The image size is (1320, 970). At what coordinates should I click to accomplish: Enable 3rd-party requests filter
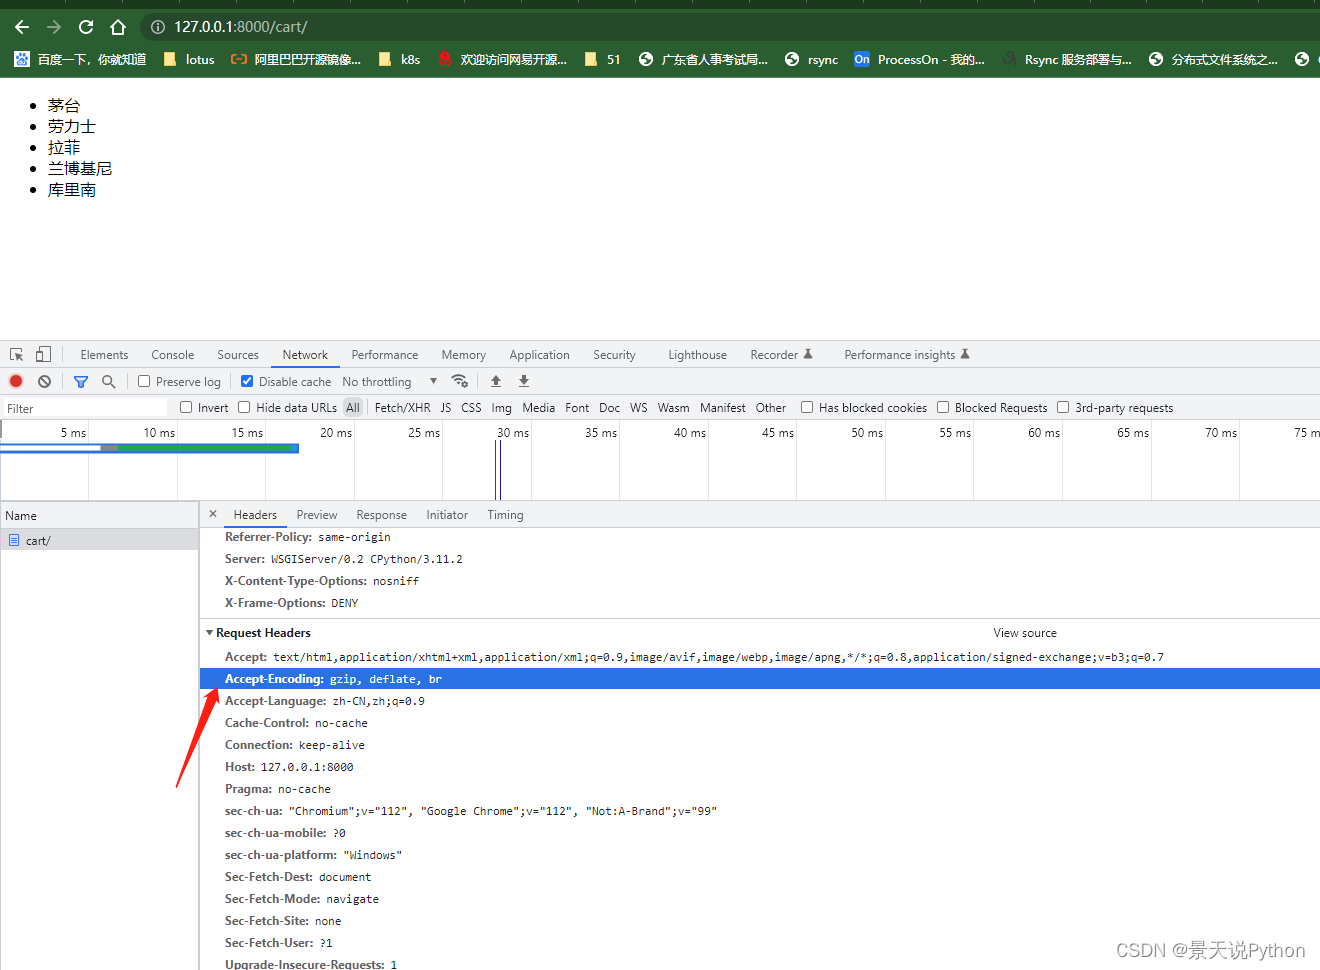coord(1063,407)
